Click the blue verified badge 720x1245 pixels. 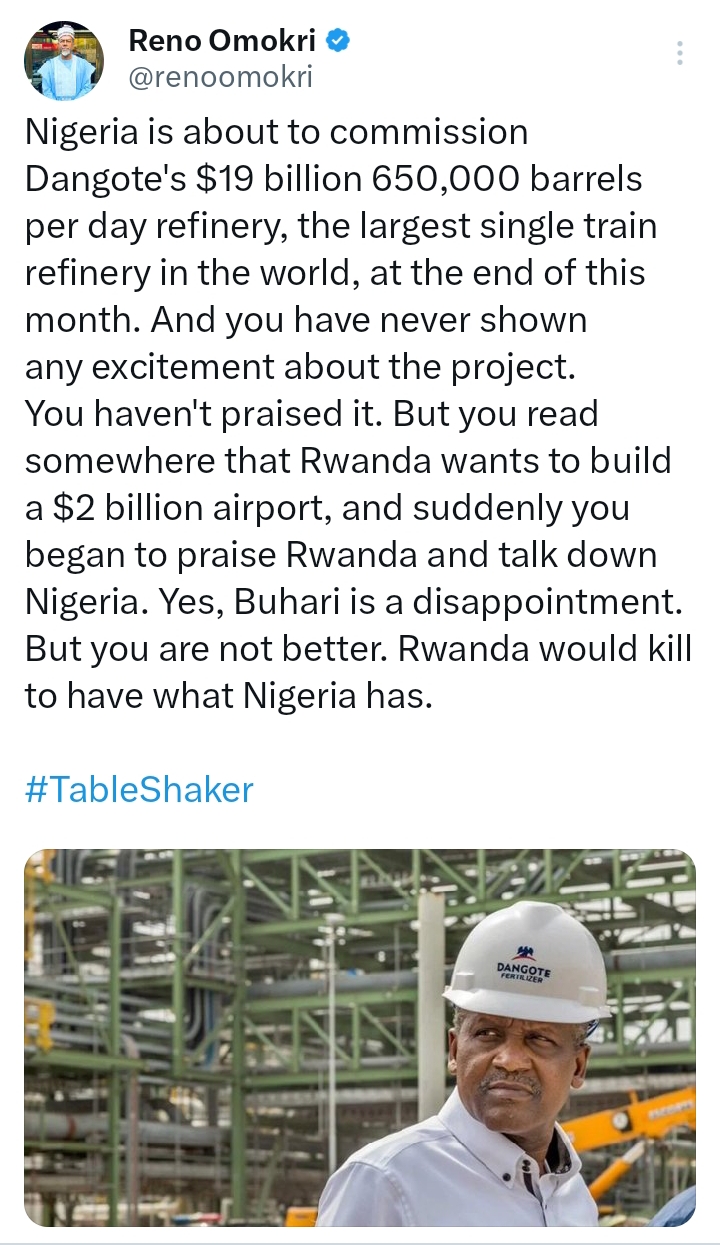click(x=339, y=41)
